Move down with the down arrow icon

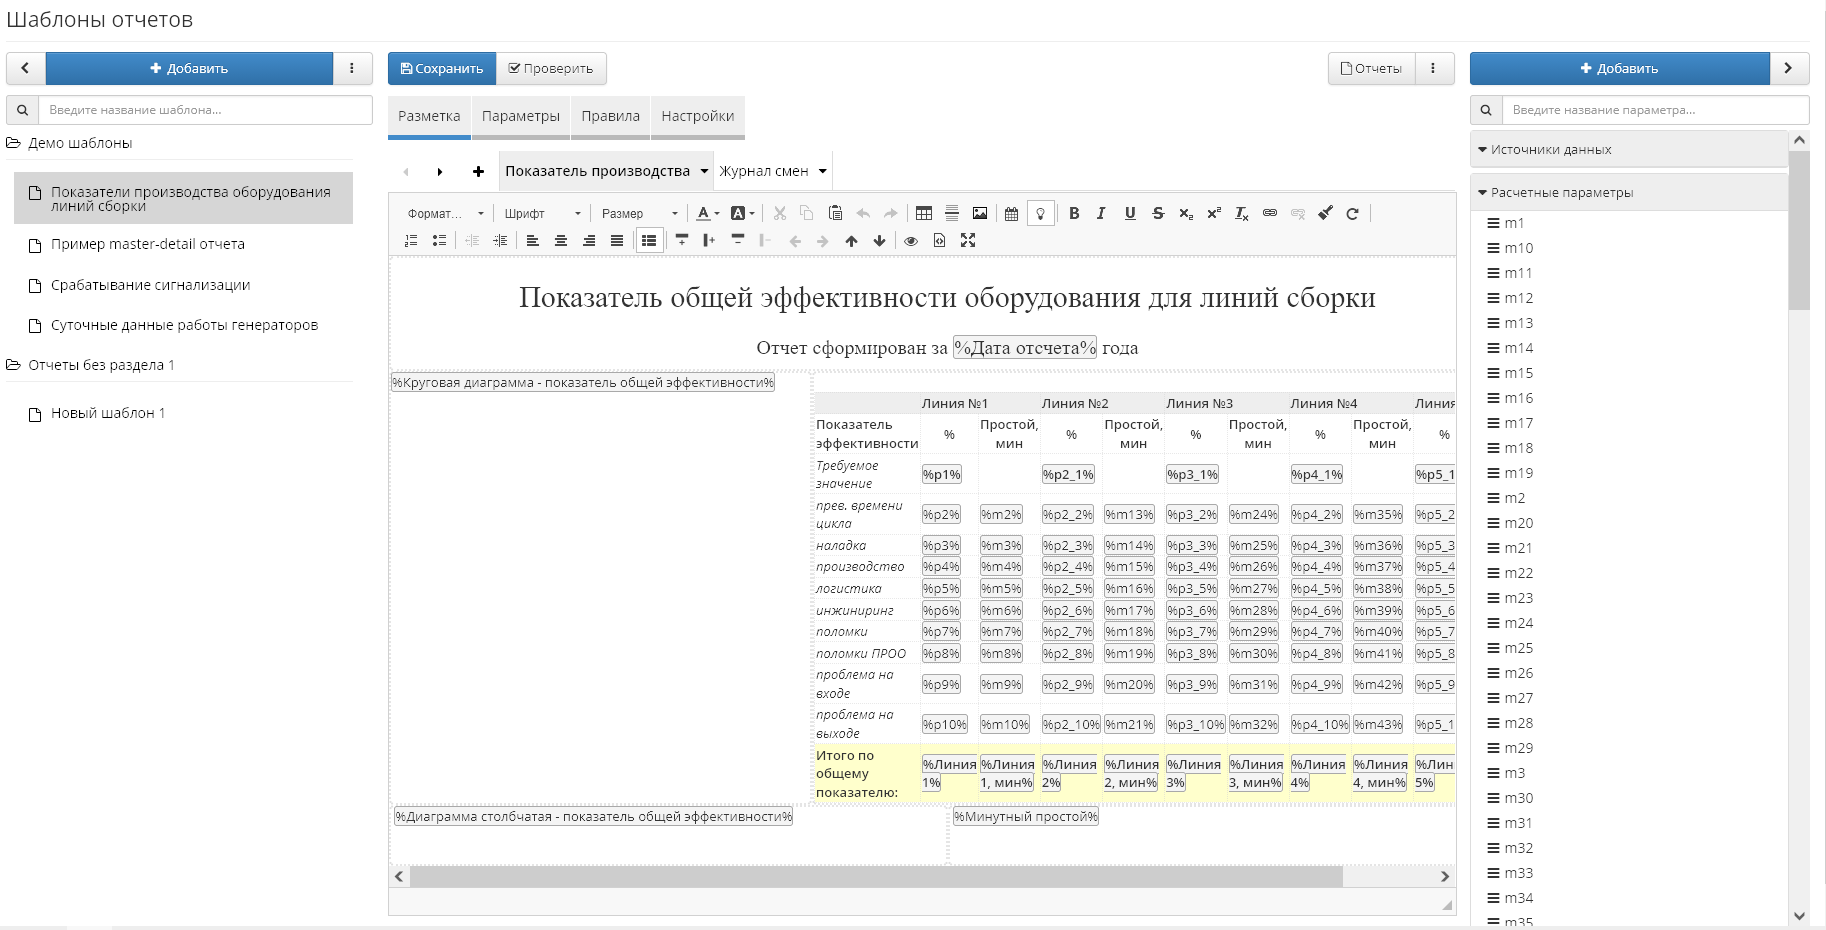point(879,240)
